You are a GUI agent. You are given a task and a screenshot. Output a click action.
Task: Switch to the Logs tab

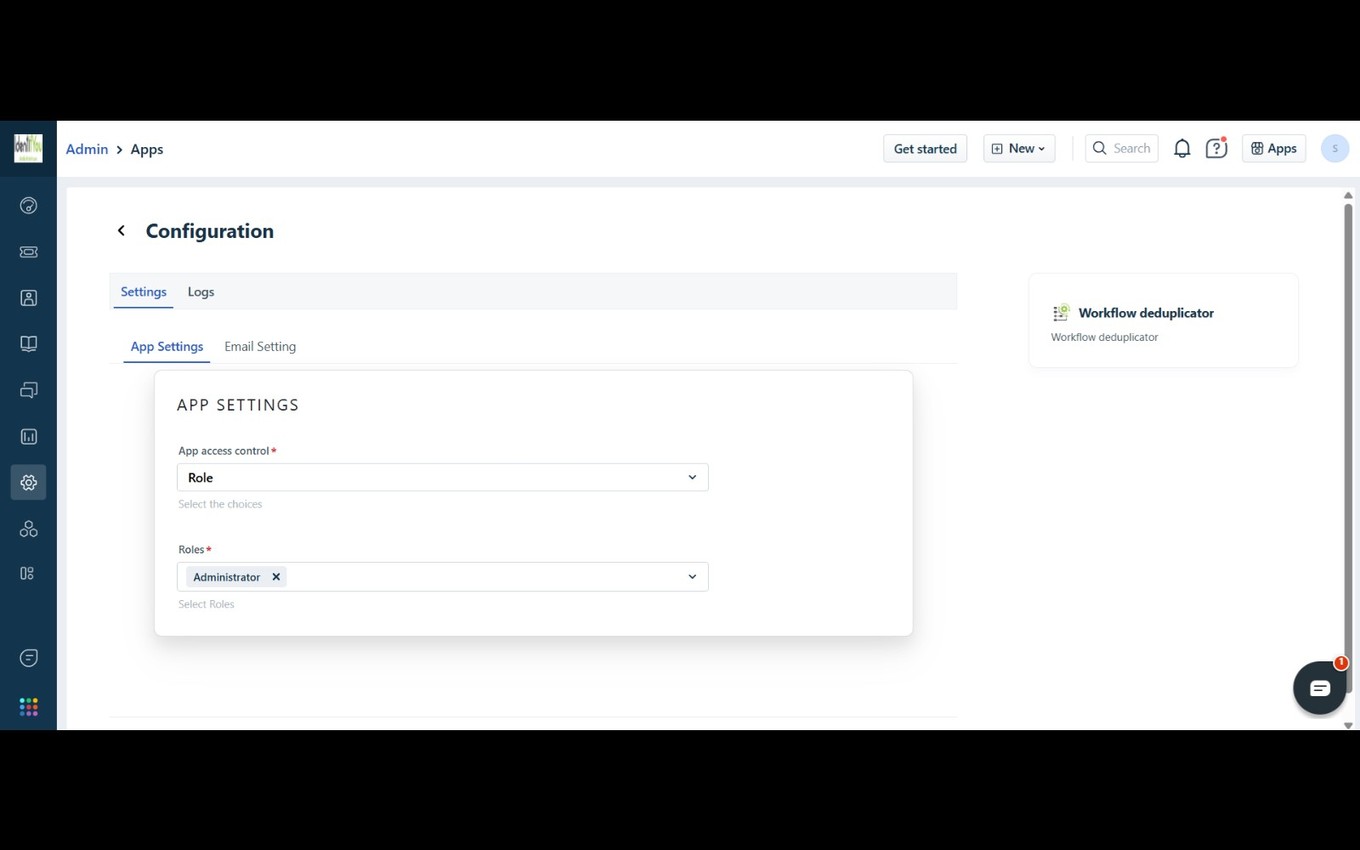point(201,292)
